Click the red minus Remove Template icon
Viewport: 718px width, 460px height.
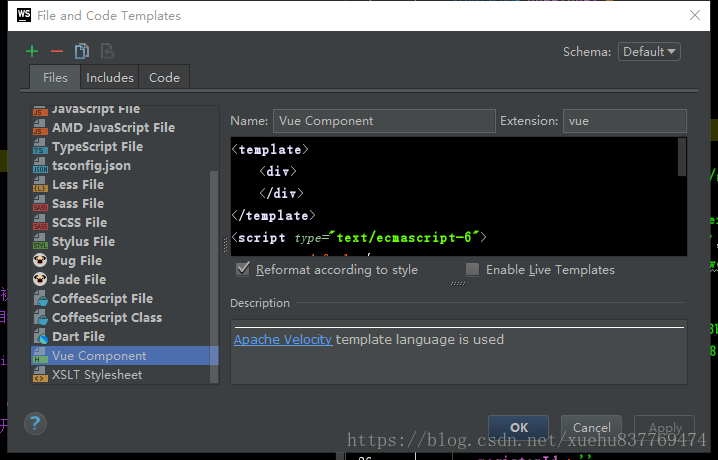[57, 51]
